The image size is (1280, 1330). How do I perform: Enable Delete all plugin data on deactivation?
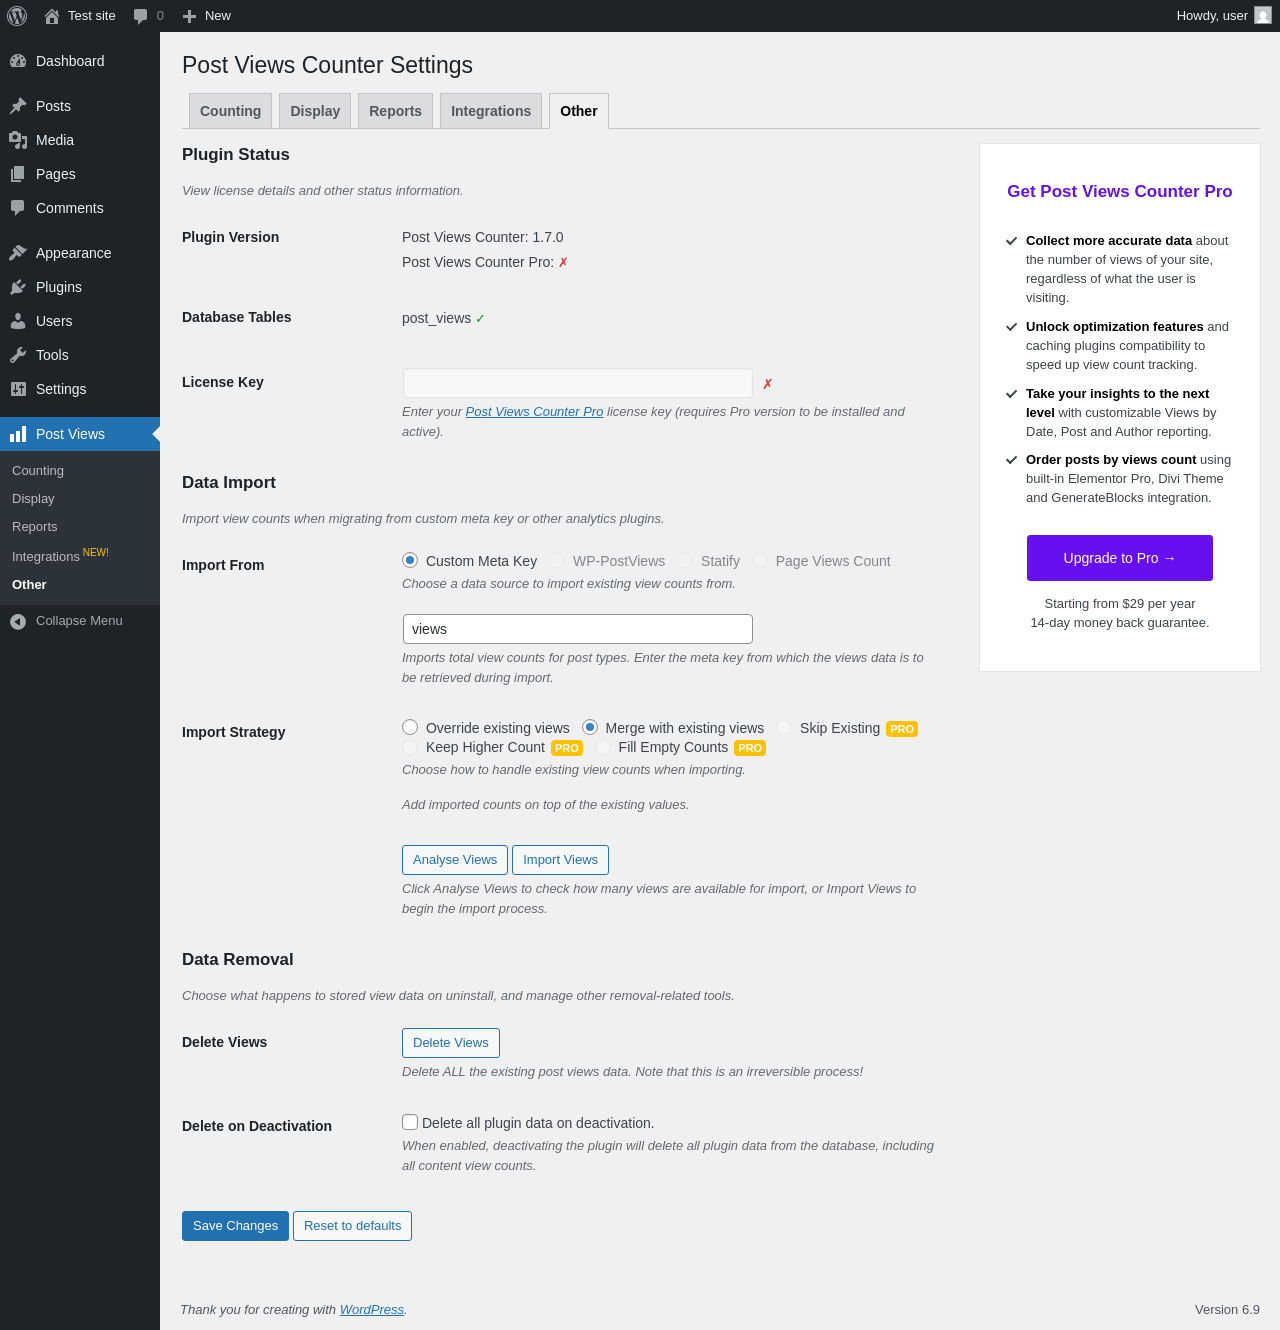click(410, 1122)
